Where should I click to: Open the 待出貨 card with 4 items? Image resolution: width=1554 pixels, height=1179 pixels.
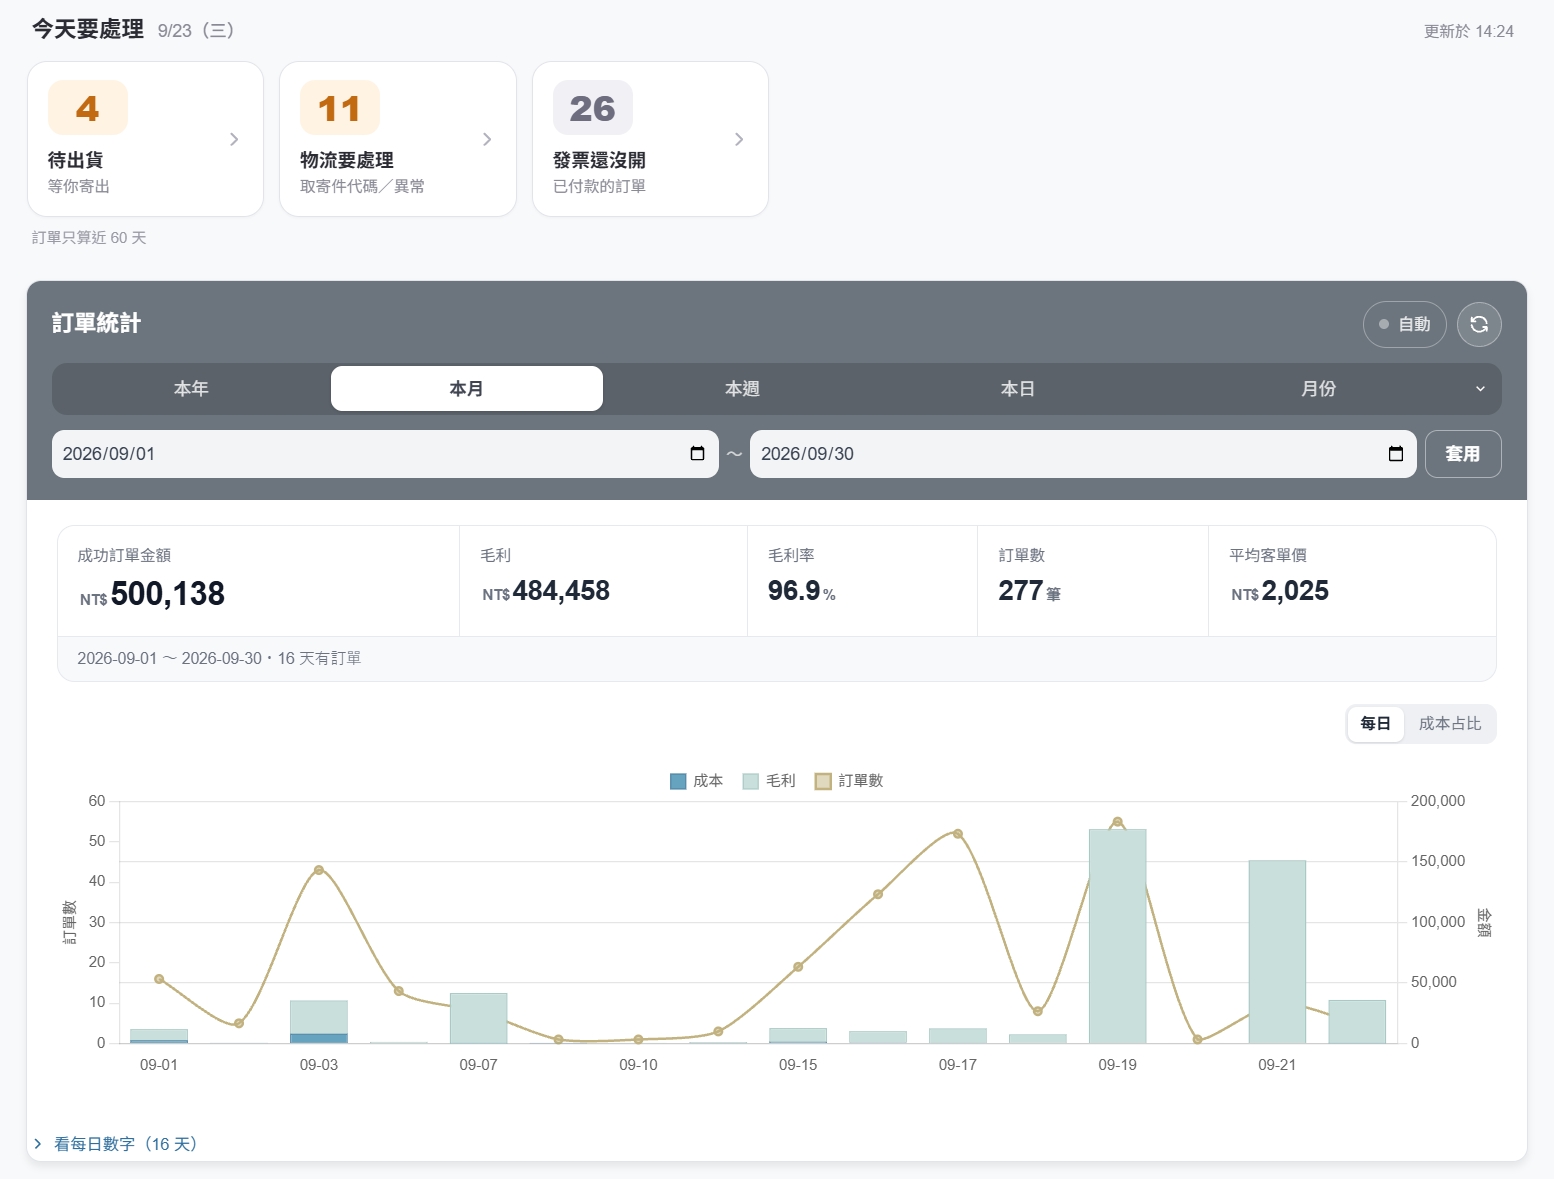(x=145, y=139)
